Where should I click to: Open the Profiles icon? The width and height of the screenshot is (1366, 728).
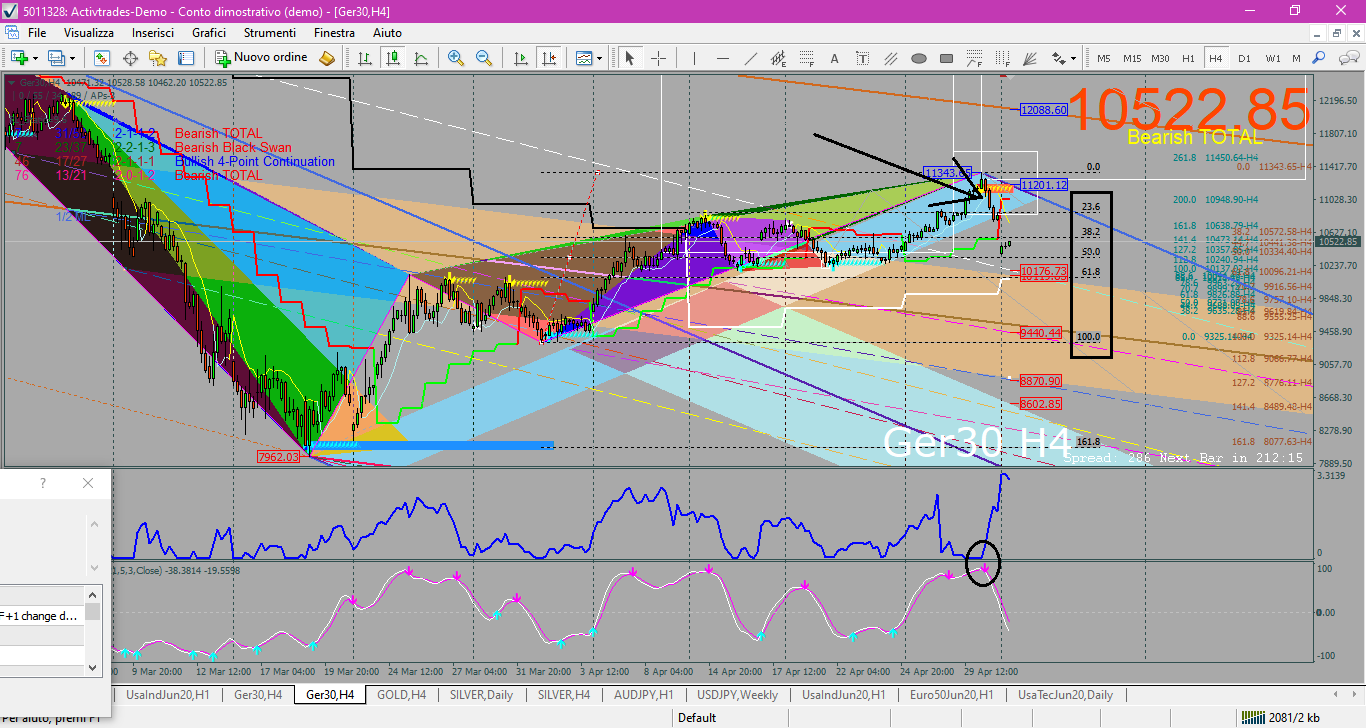56,58
